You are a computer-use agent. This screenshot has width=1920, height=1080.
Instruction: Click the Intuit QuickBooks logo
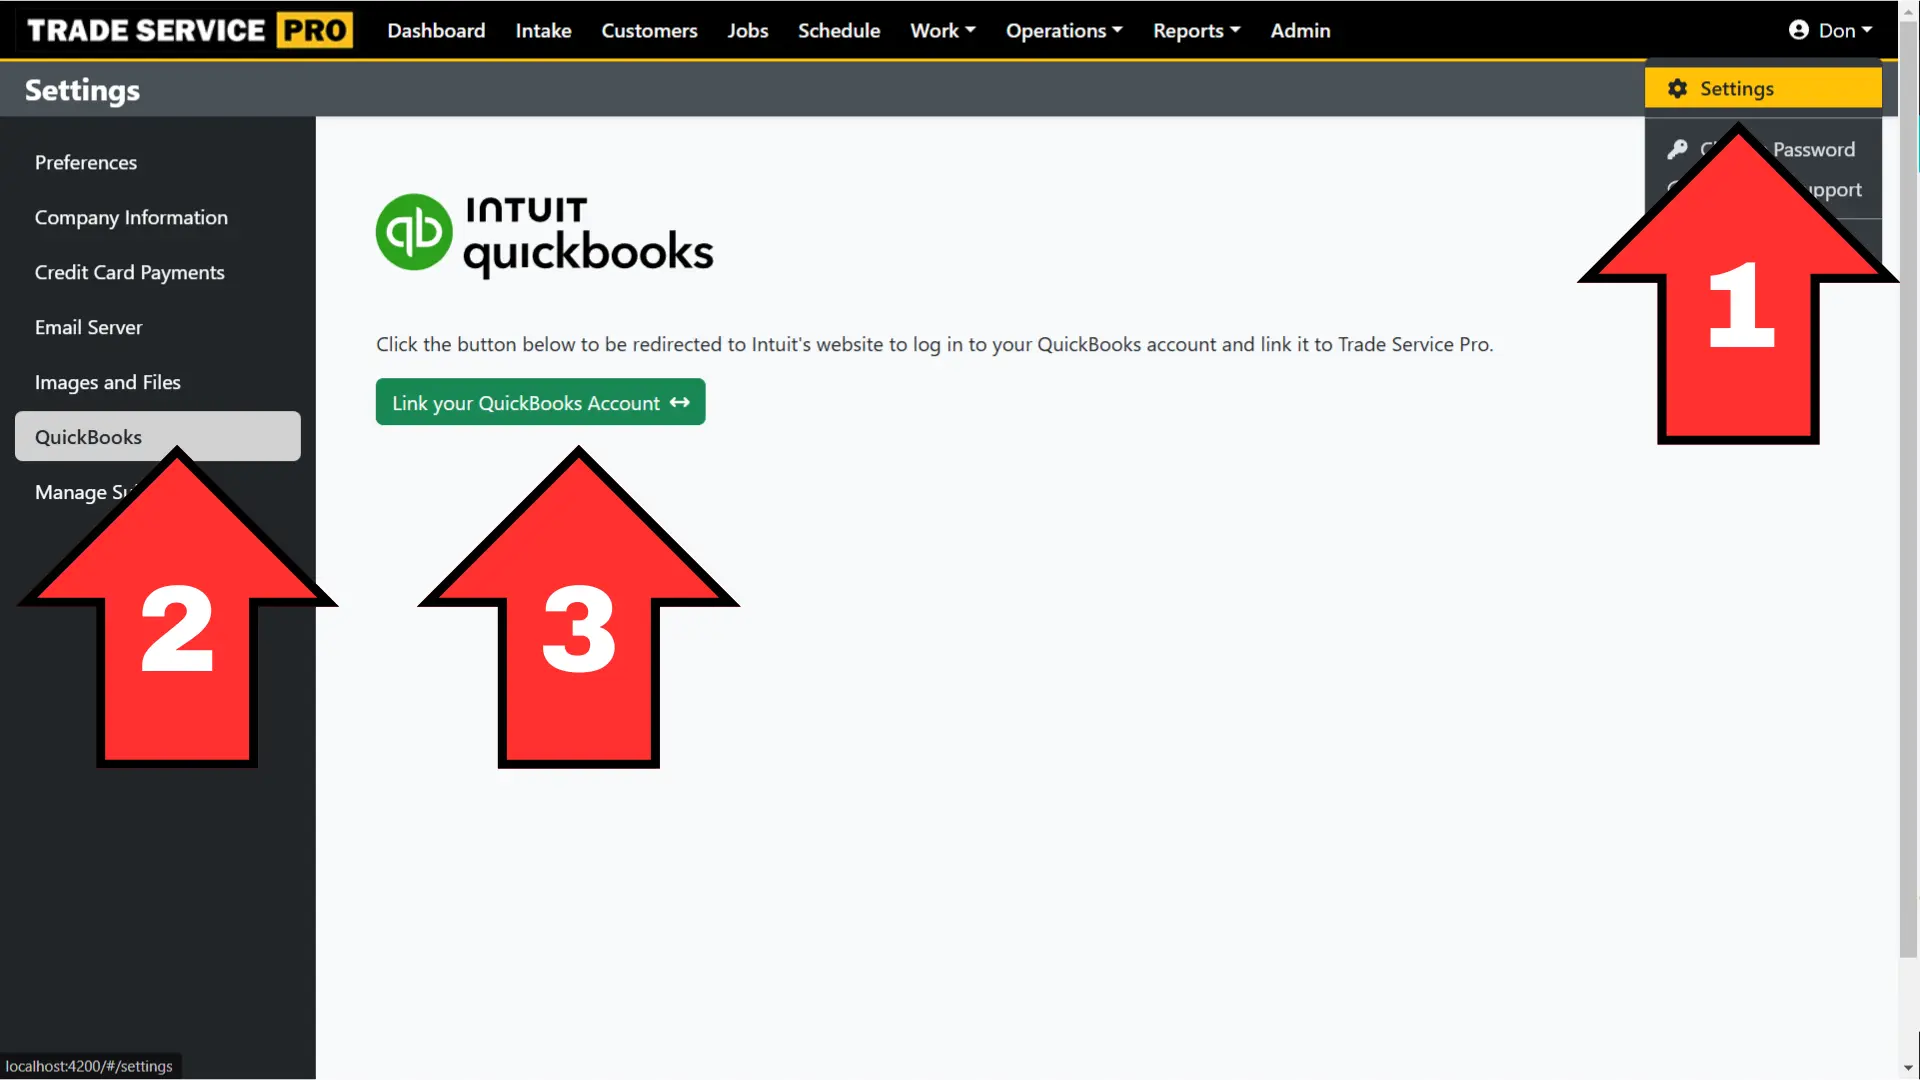(544, 234)
